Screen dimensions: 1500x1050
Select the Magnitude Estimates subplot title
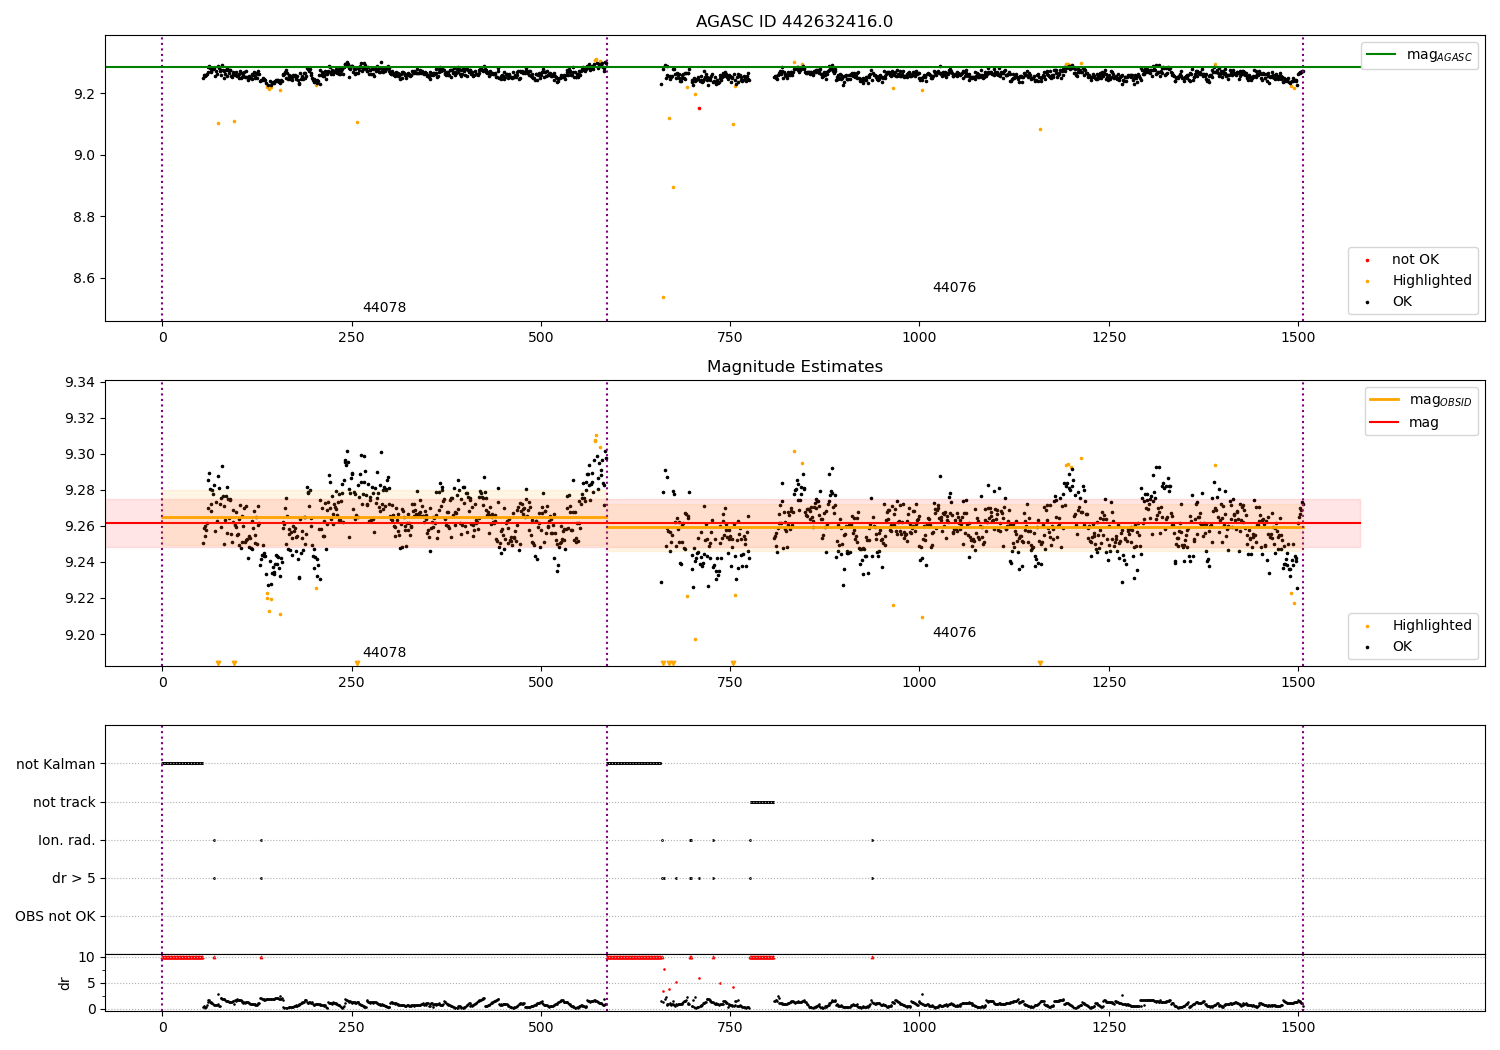(794, 367)
